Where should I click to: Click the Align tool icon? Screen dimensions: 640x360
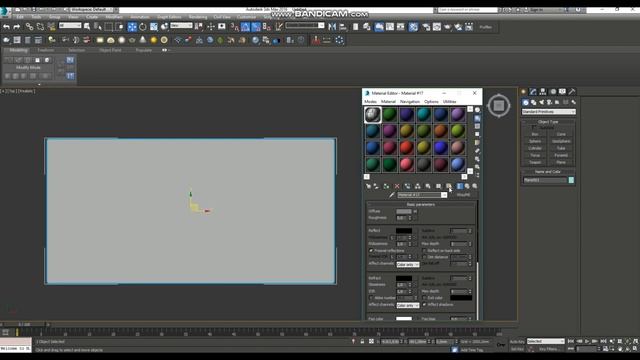pos(343,27)
